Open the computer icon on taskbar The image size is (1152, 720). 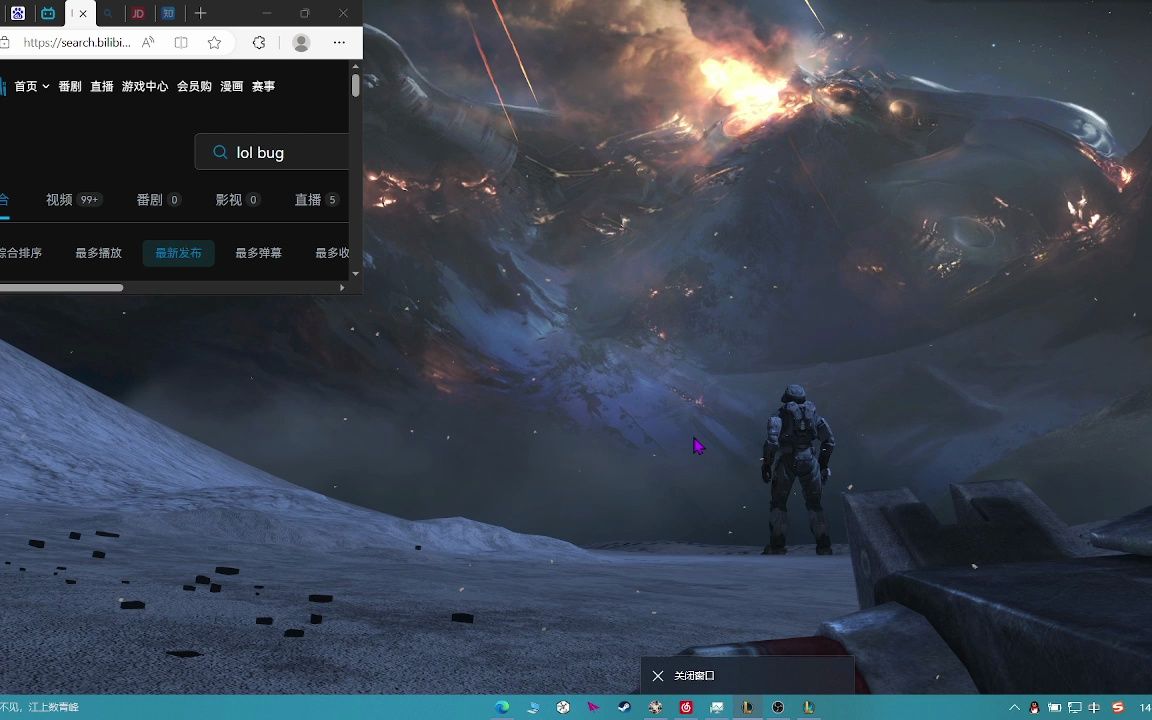[533, 707]
